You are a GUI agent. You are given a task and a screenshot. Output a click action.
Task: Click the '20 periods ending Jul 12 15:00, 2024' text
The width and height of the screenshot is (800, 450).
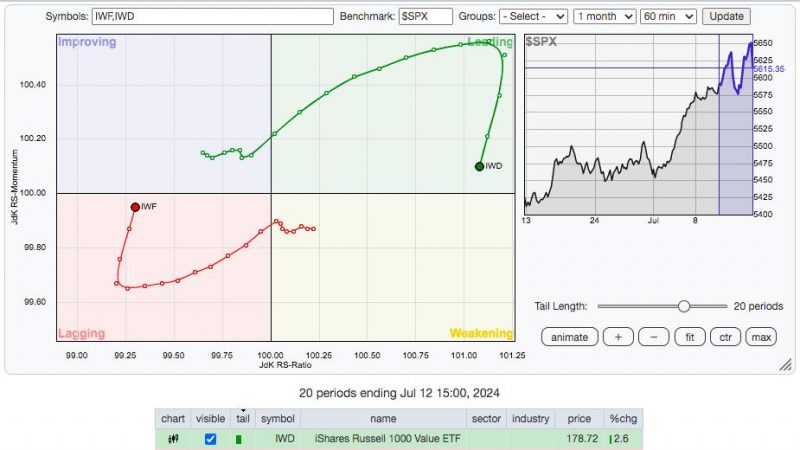coord(399,393)
